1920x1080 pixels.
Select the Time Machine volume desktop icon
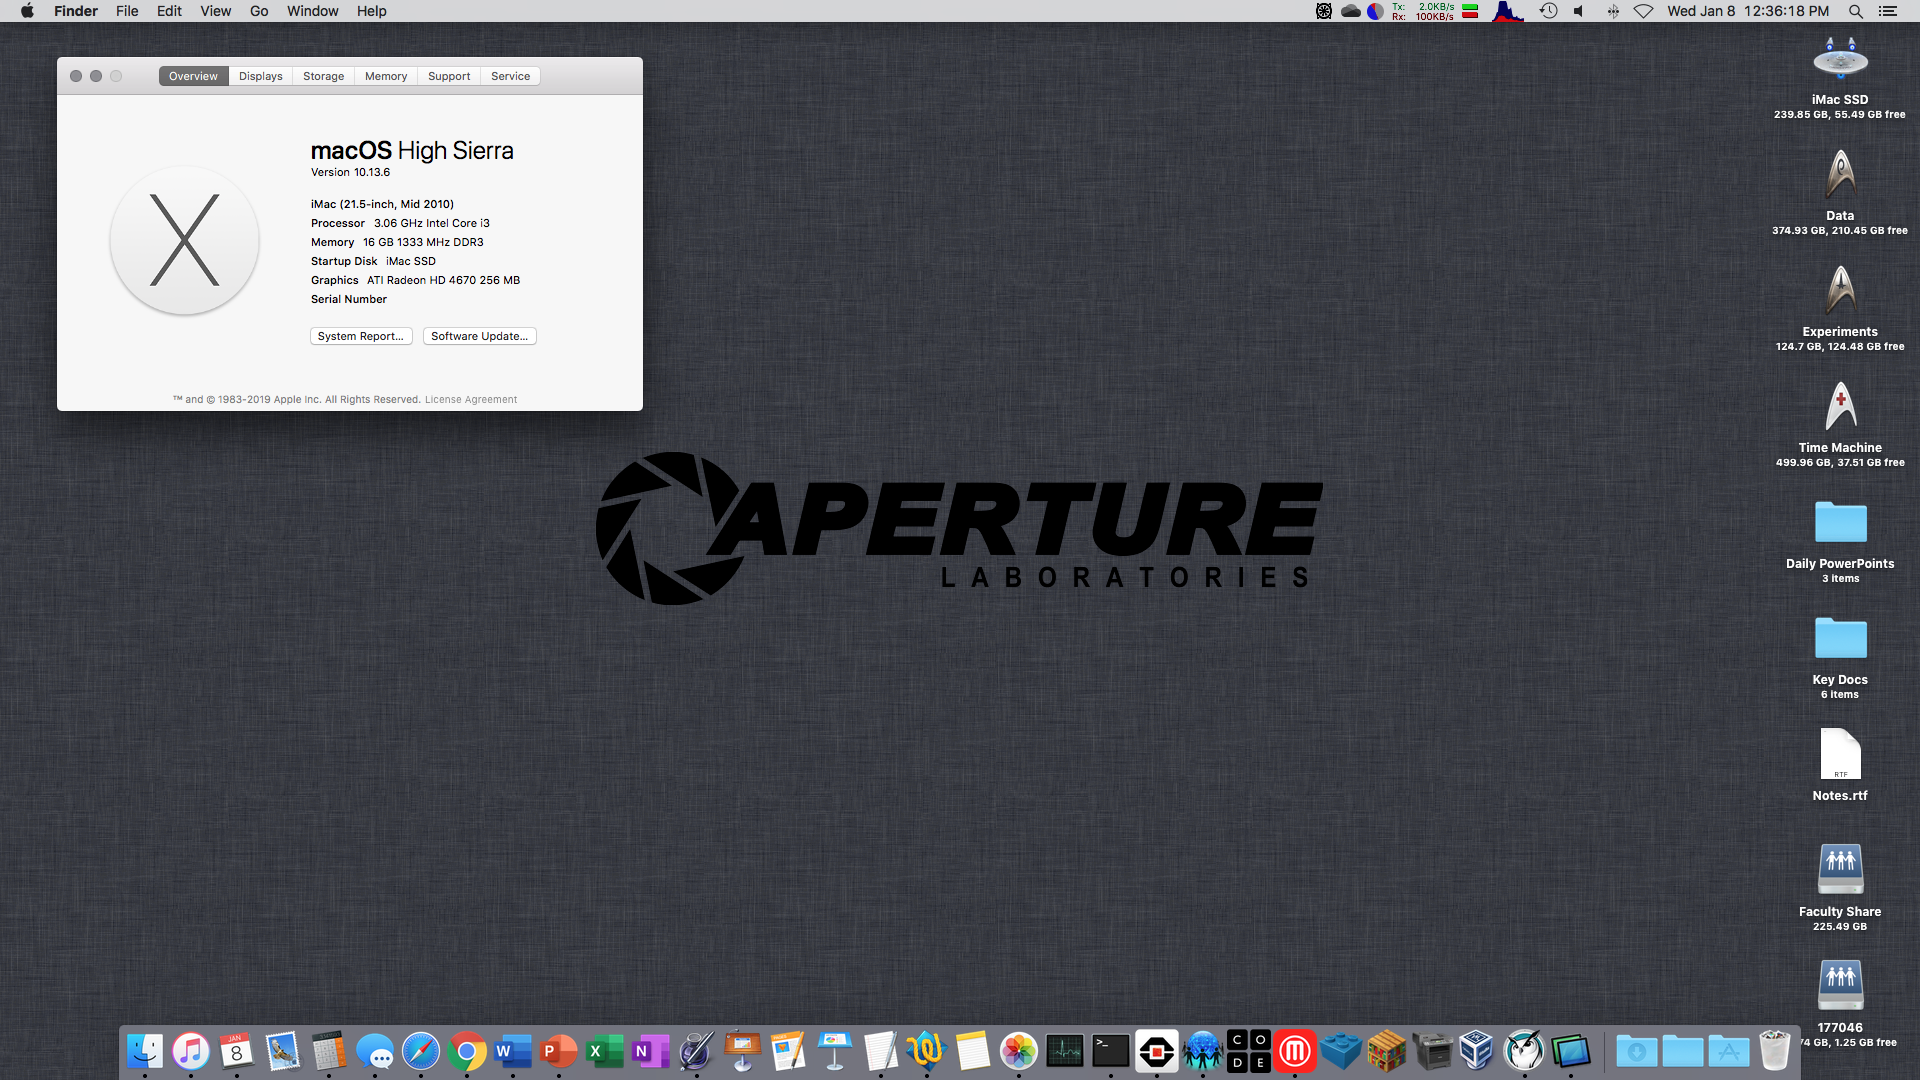[x=1840, y=406]
